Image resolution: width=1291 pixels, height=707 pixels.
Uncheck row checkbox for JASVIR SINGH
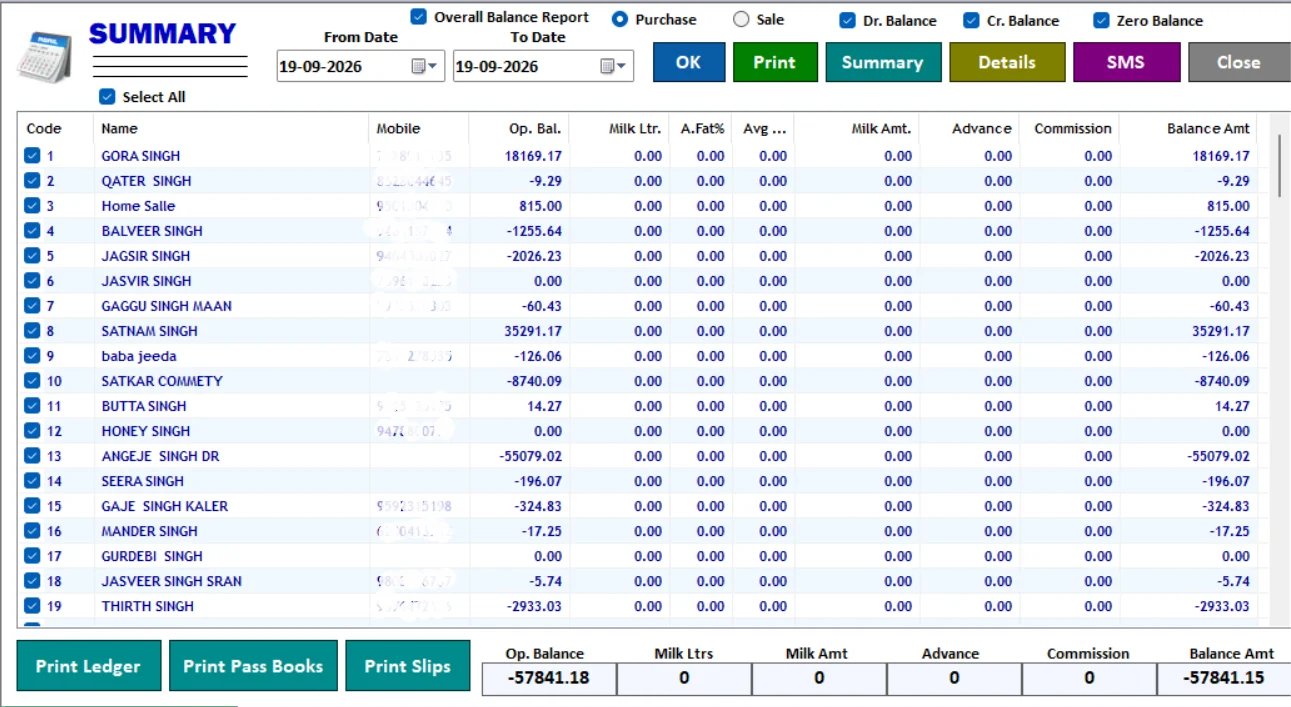[x=32, y=281]
